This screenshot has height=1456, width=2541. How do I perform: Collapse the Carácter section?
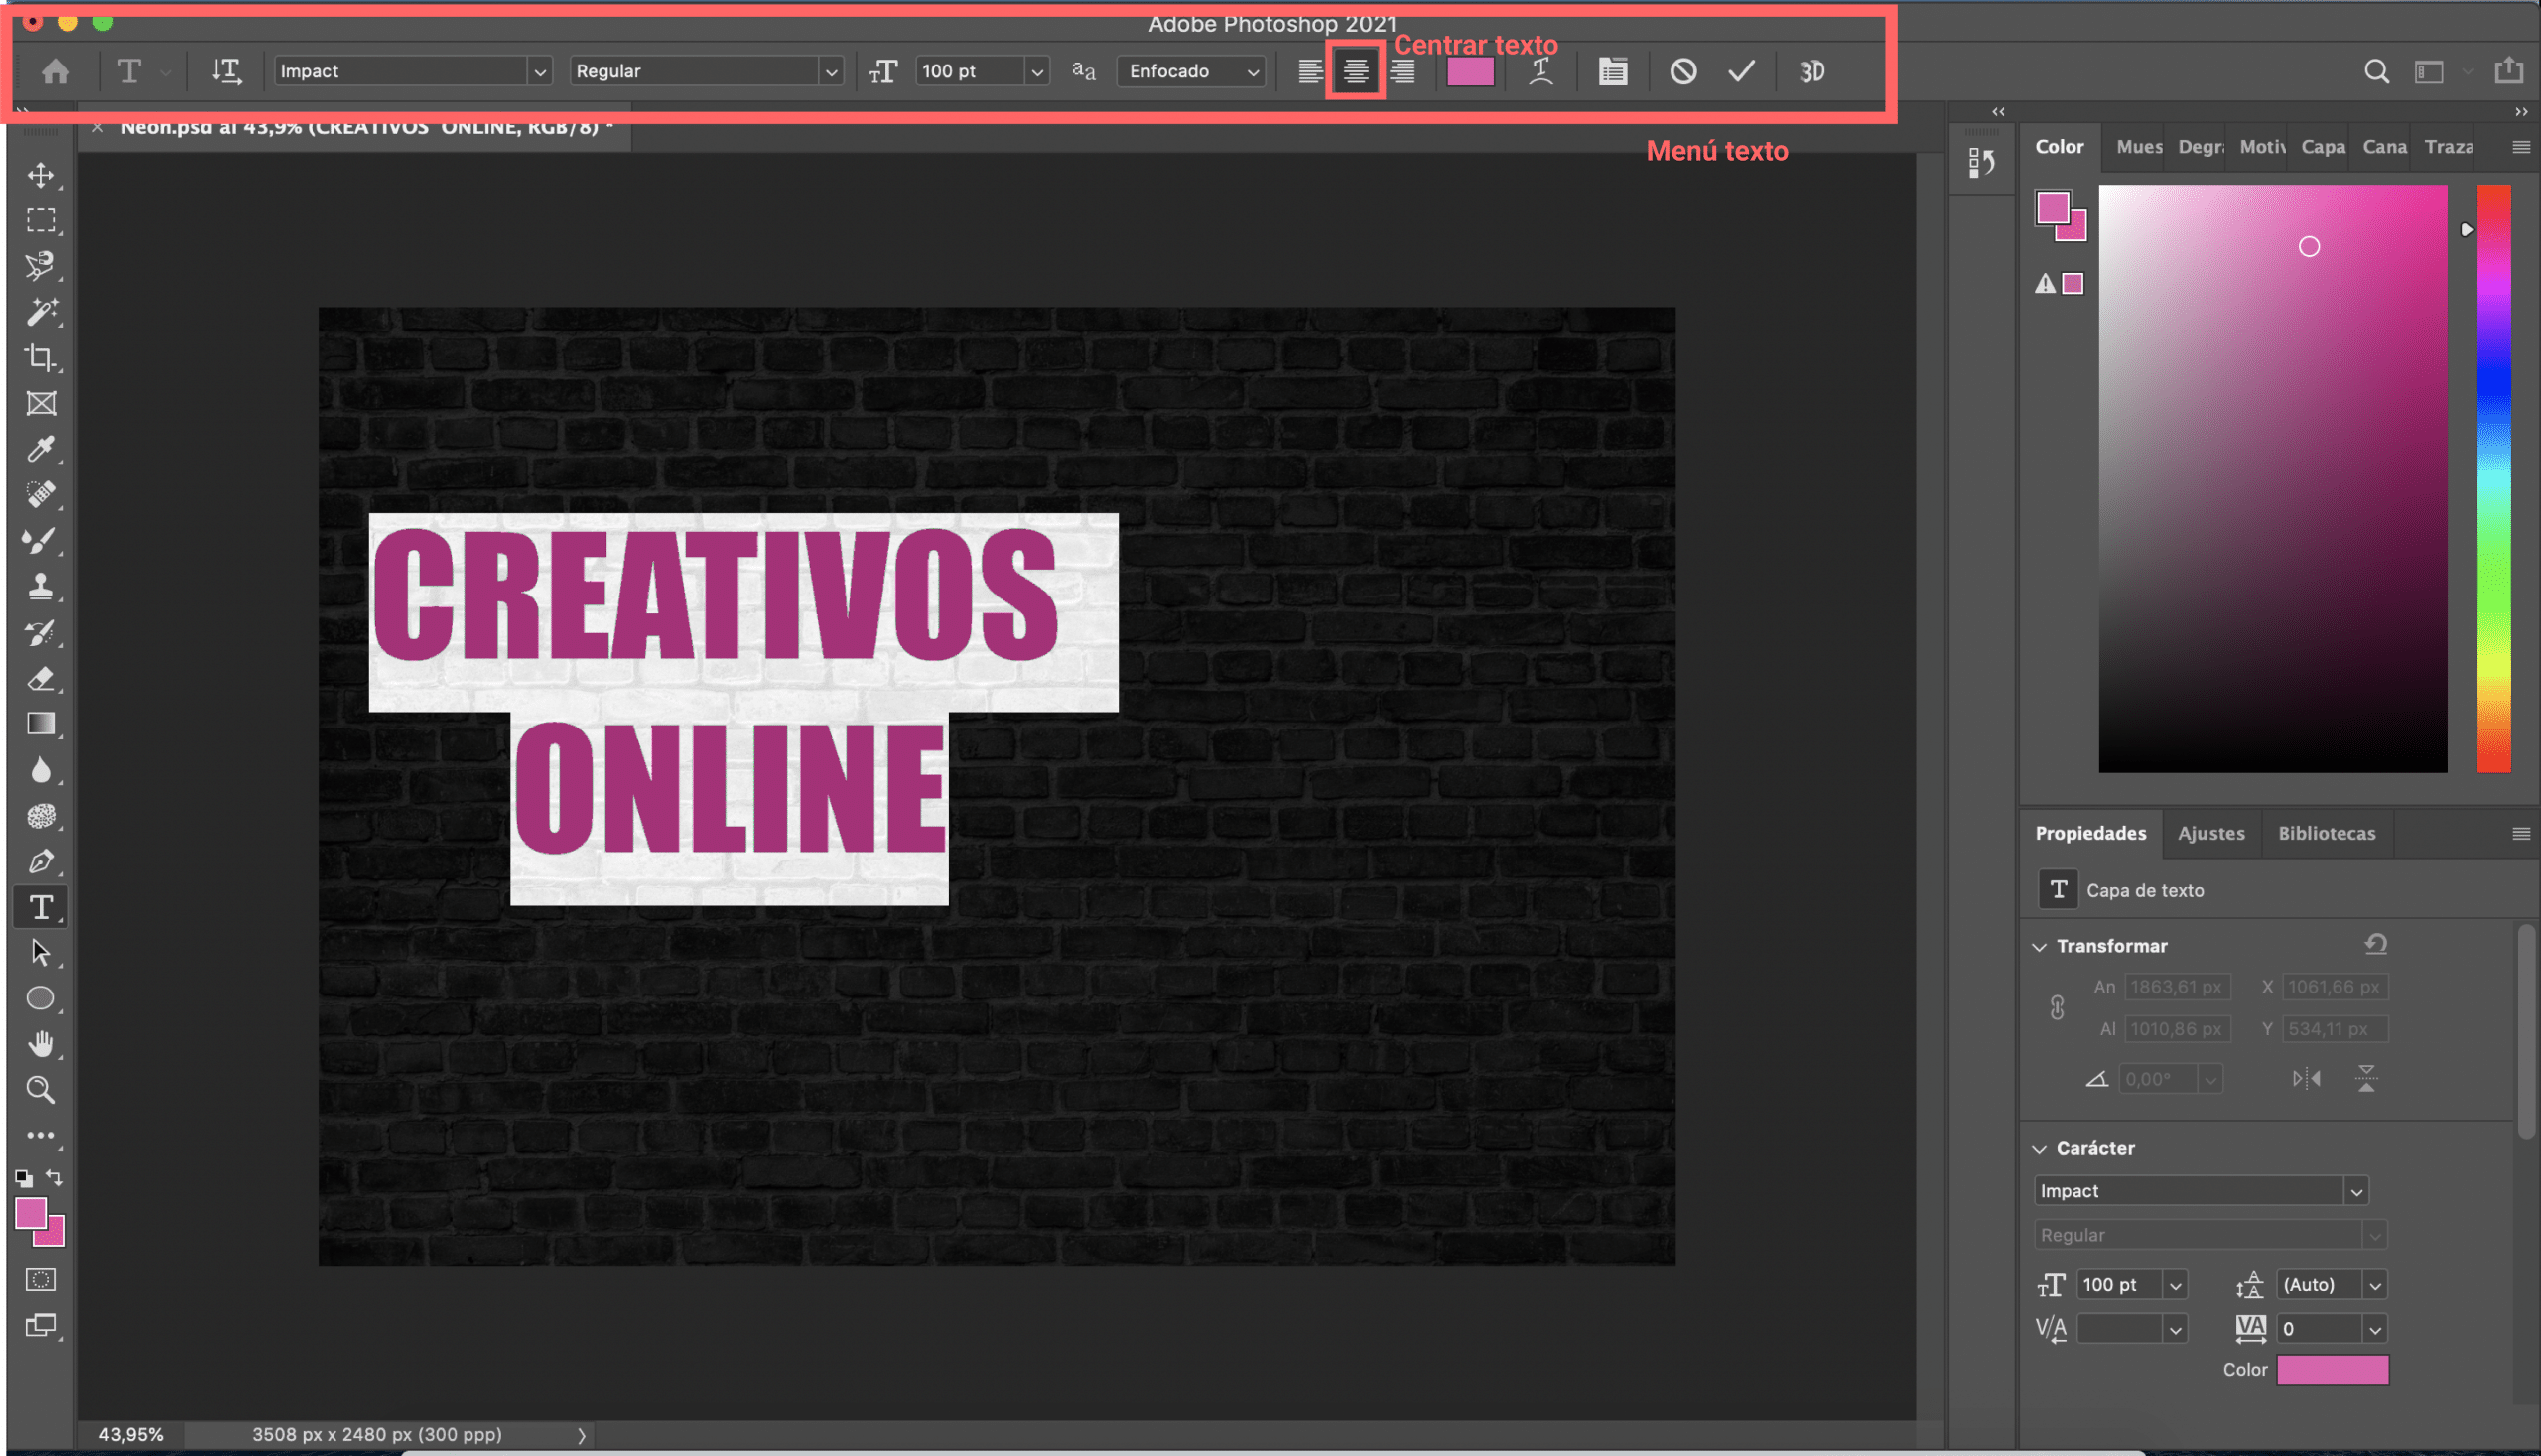point(2040,1149)
